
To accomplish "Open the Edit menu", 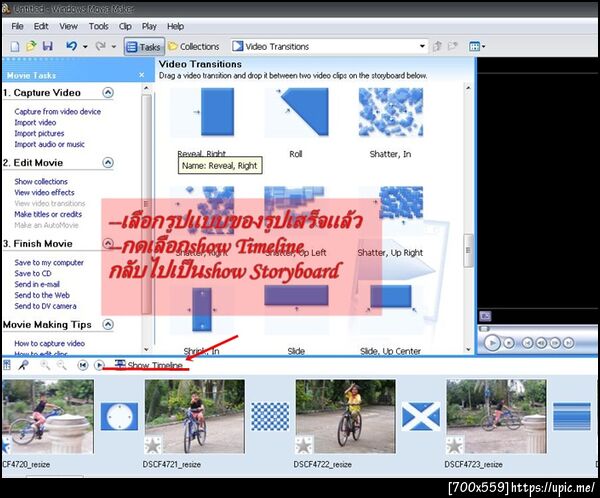I will click(x=41, y=26).
